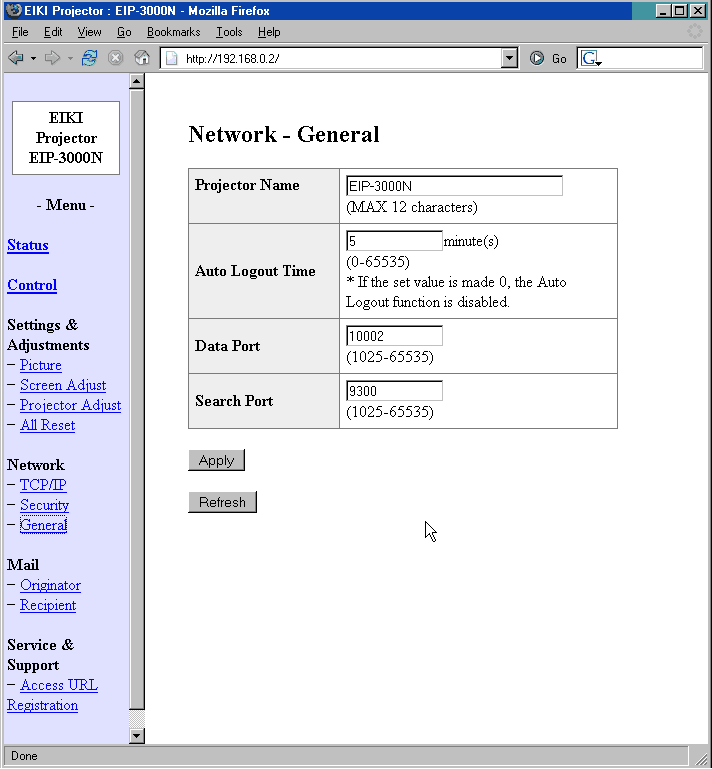Screen dimensions: 712x769
Task: Click the sidebar vertical scrollbar thumb
Action: click(x=137, y=399)
